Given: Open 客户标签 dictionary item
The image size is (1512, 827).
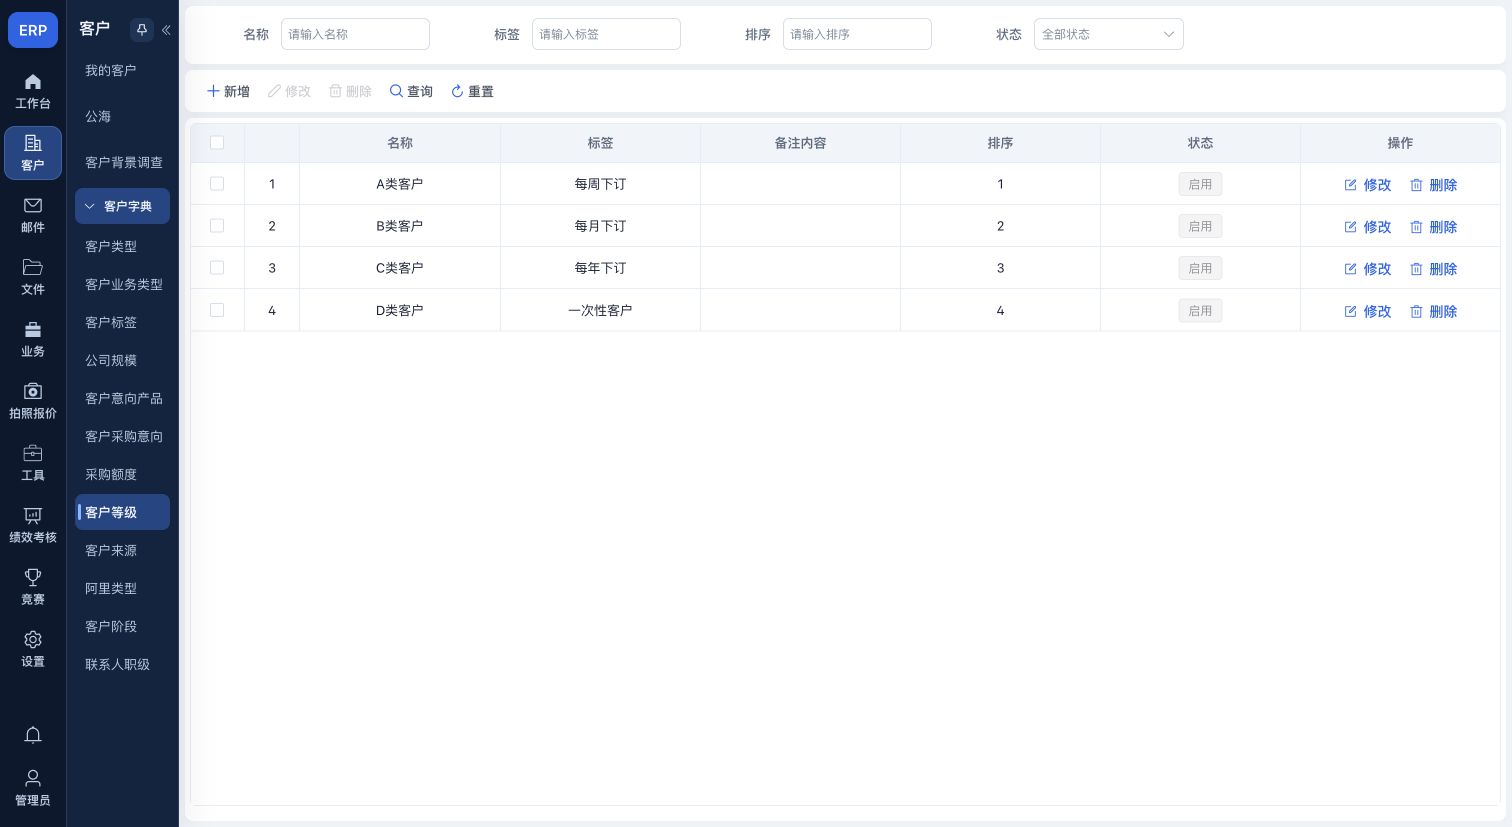Looking at the screenshot, I should (x=122, y=322).
